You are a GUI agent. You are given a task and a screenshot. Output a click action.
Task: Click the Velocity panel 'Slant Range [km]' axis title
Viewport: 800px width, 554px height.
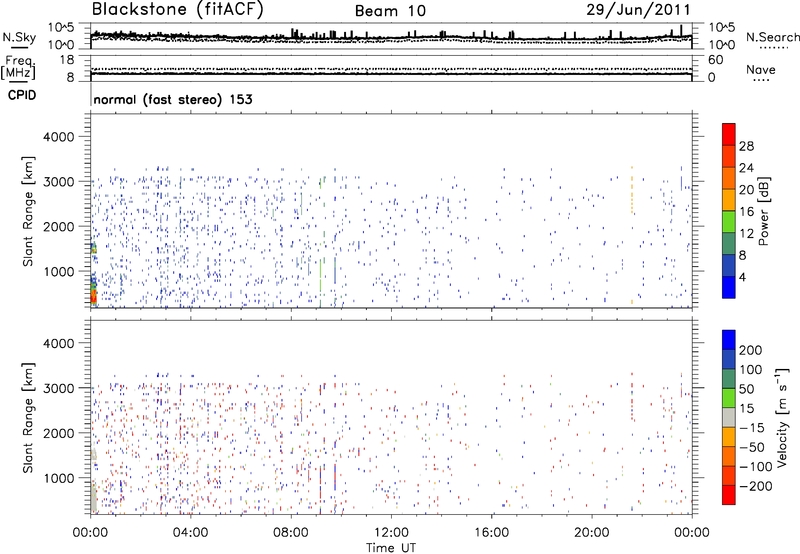pyautogui.click(x=28, y=417)
